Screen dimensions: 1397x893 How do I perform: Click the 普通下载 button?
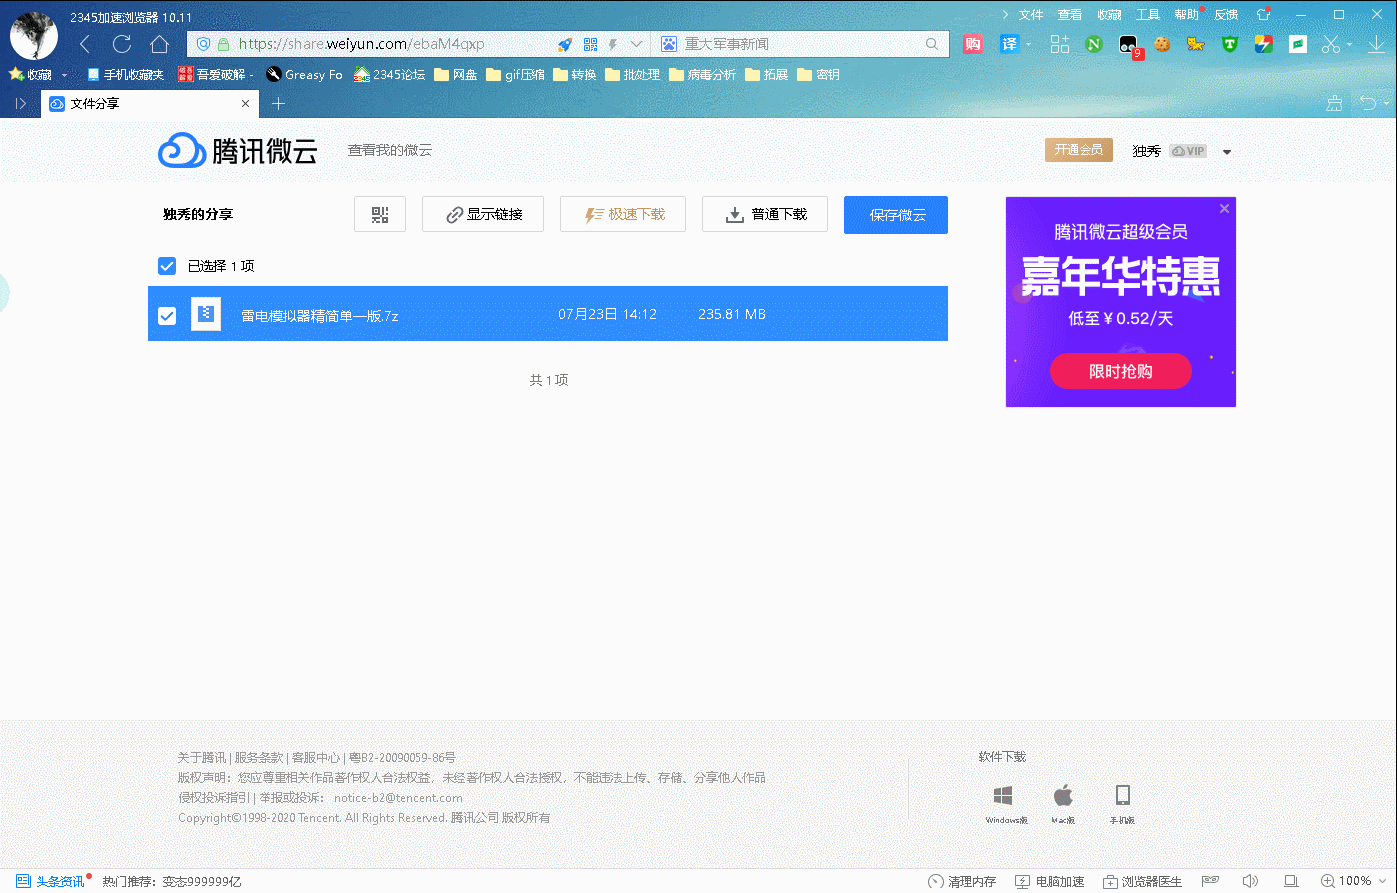click(x=765, y=215)
